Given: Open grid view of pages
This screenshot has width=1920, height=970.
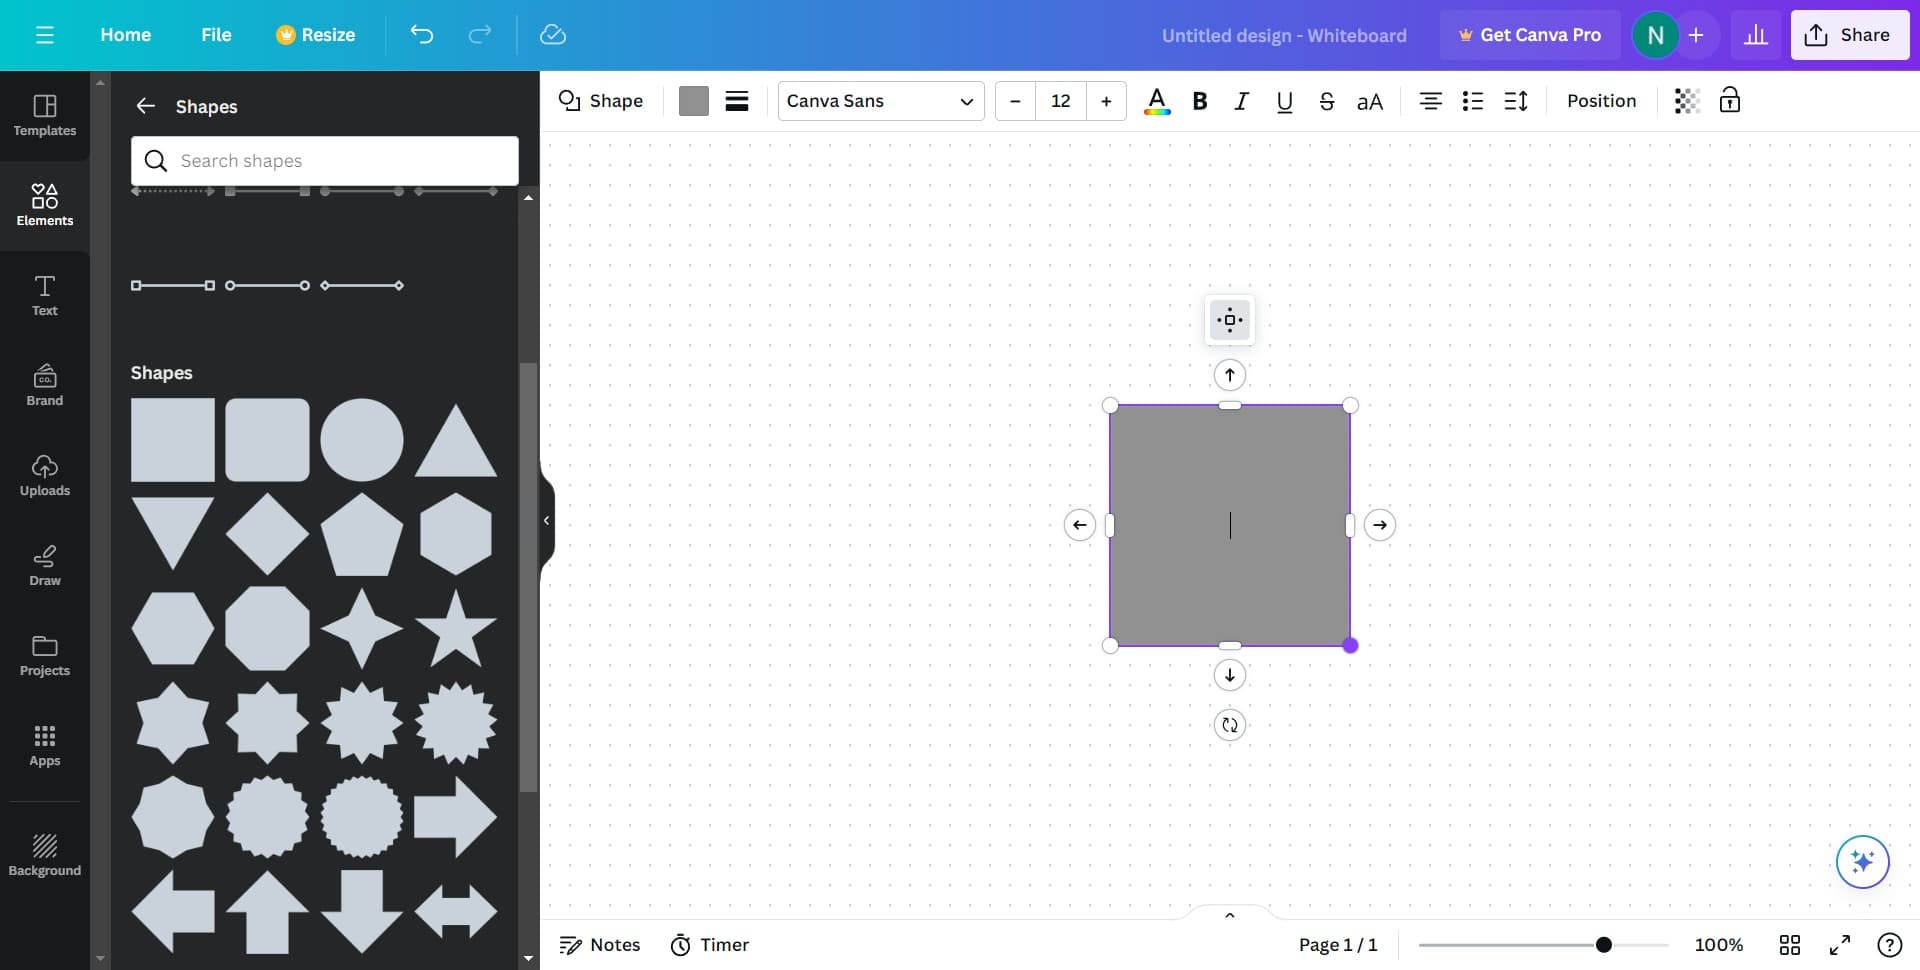Looking at the screenshot, I should tap(1789, 945).
